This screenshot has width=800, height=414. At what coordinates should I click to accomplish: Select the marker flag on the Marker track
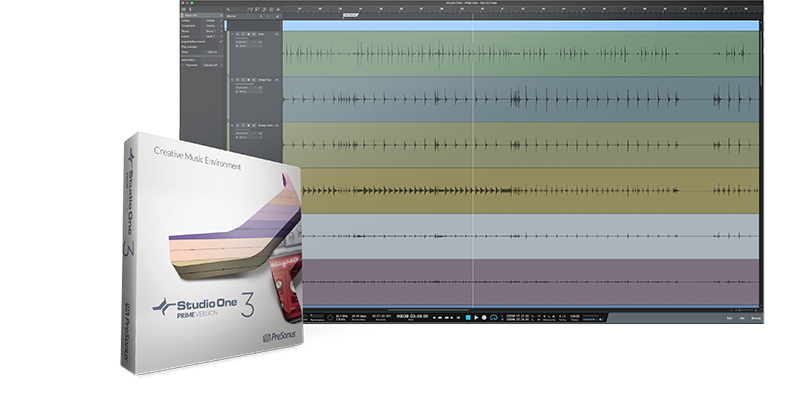click(x=351, y=15)
